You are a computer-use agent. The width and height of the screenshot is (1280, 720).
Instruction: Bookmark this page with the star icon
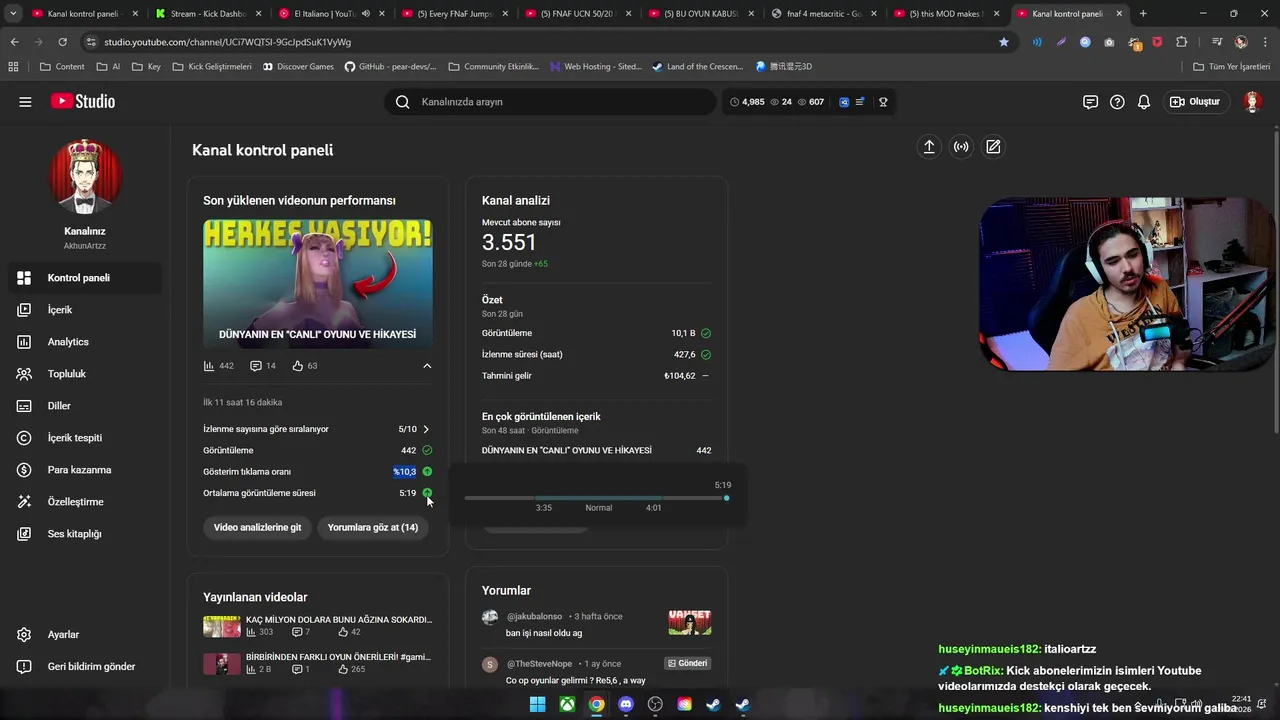click(1004, 42)
